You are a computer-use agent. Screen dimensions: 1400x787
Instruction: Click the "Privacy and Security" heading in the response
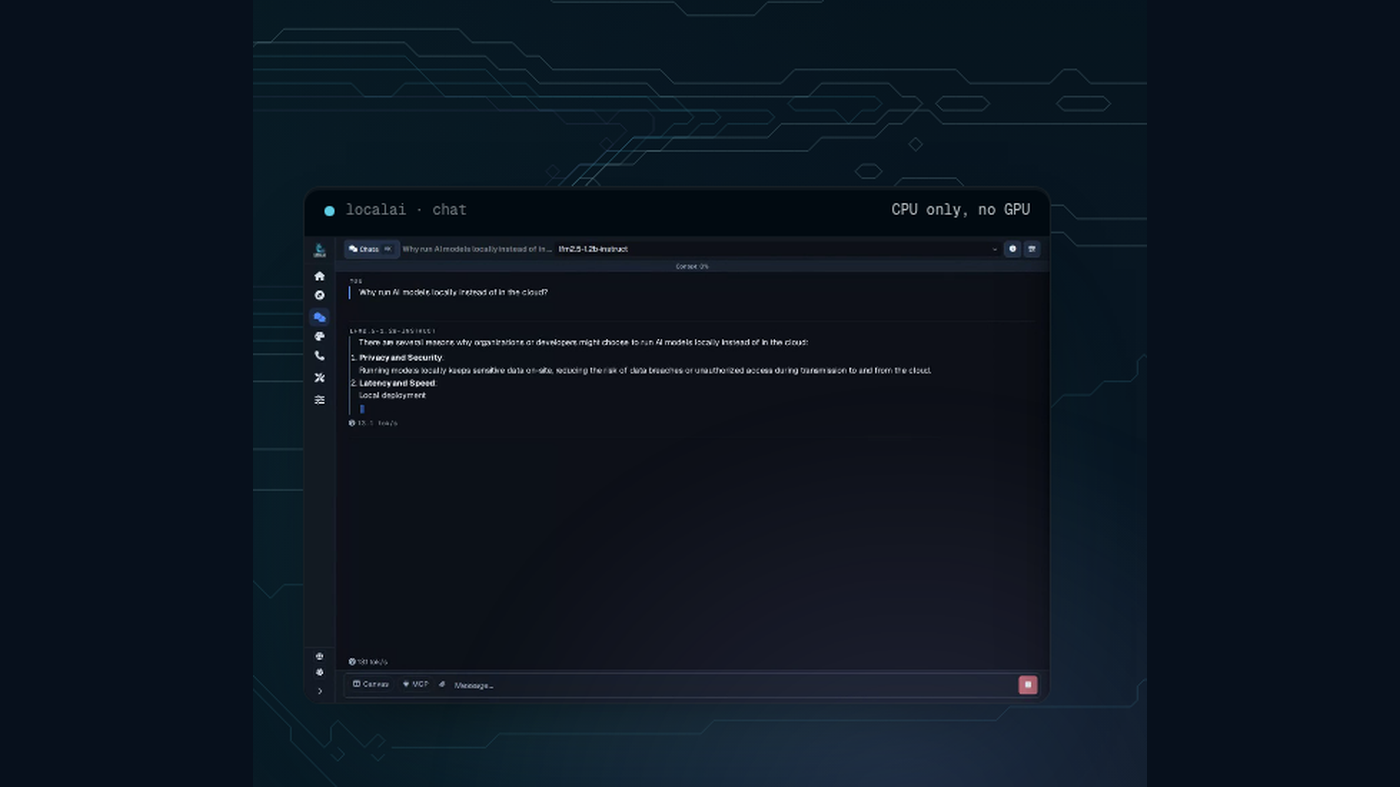click(x=400, y=358)
